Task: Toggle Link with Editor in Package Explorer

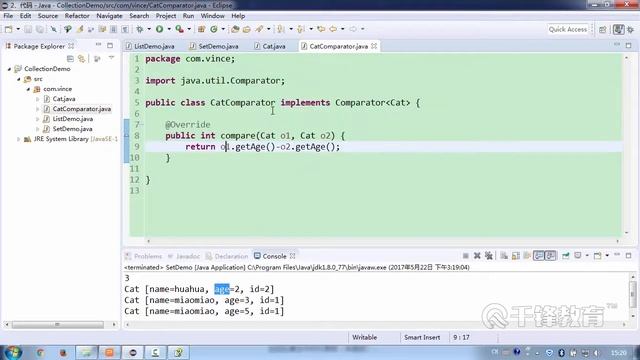Action: (82, 59)
